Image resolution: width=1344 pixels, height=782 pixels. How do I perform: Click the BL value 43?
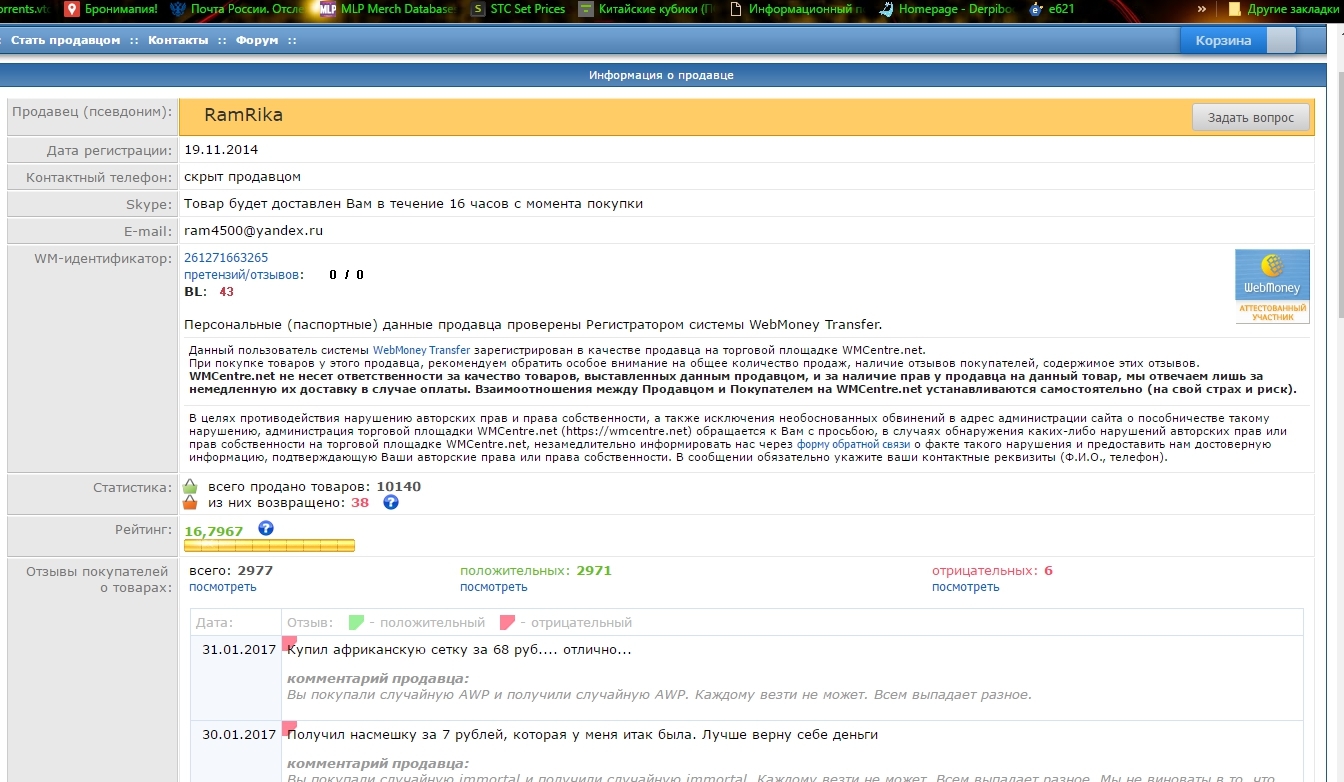click(x=226, y=292)
